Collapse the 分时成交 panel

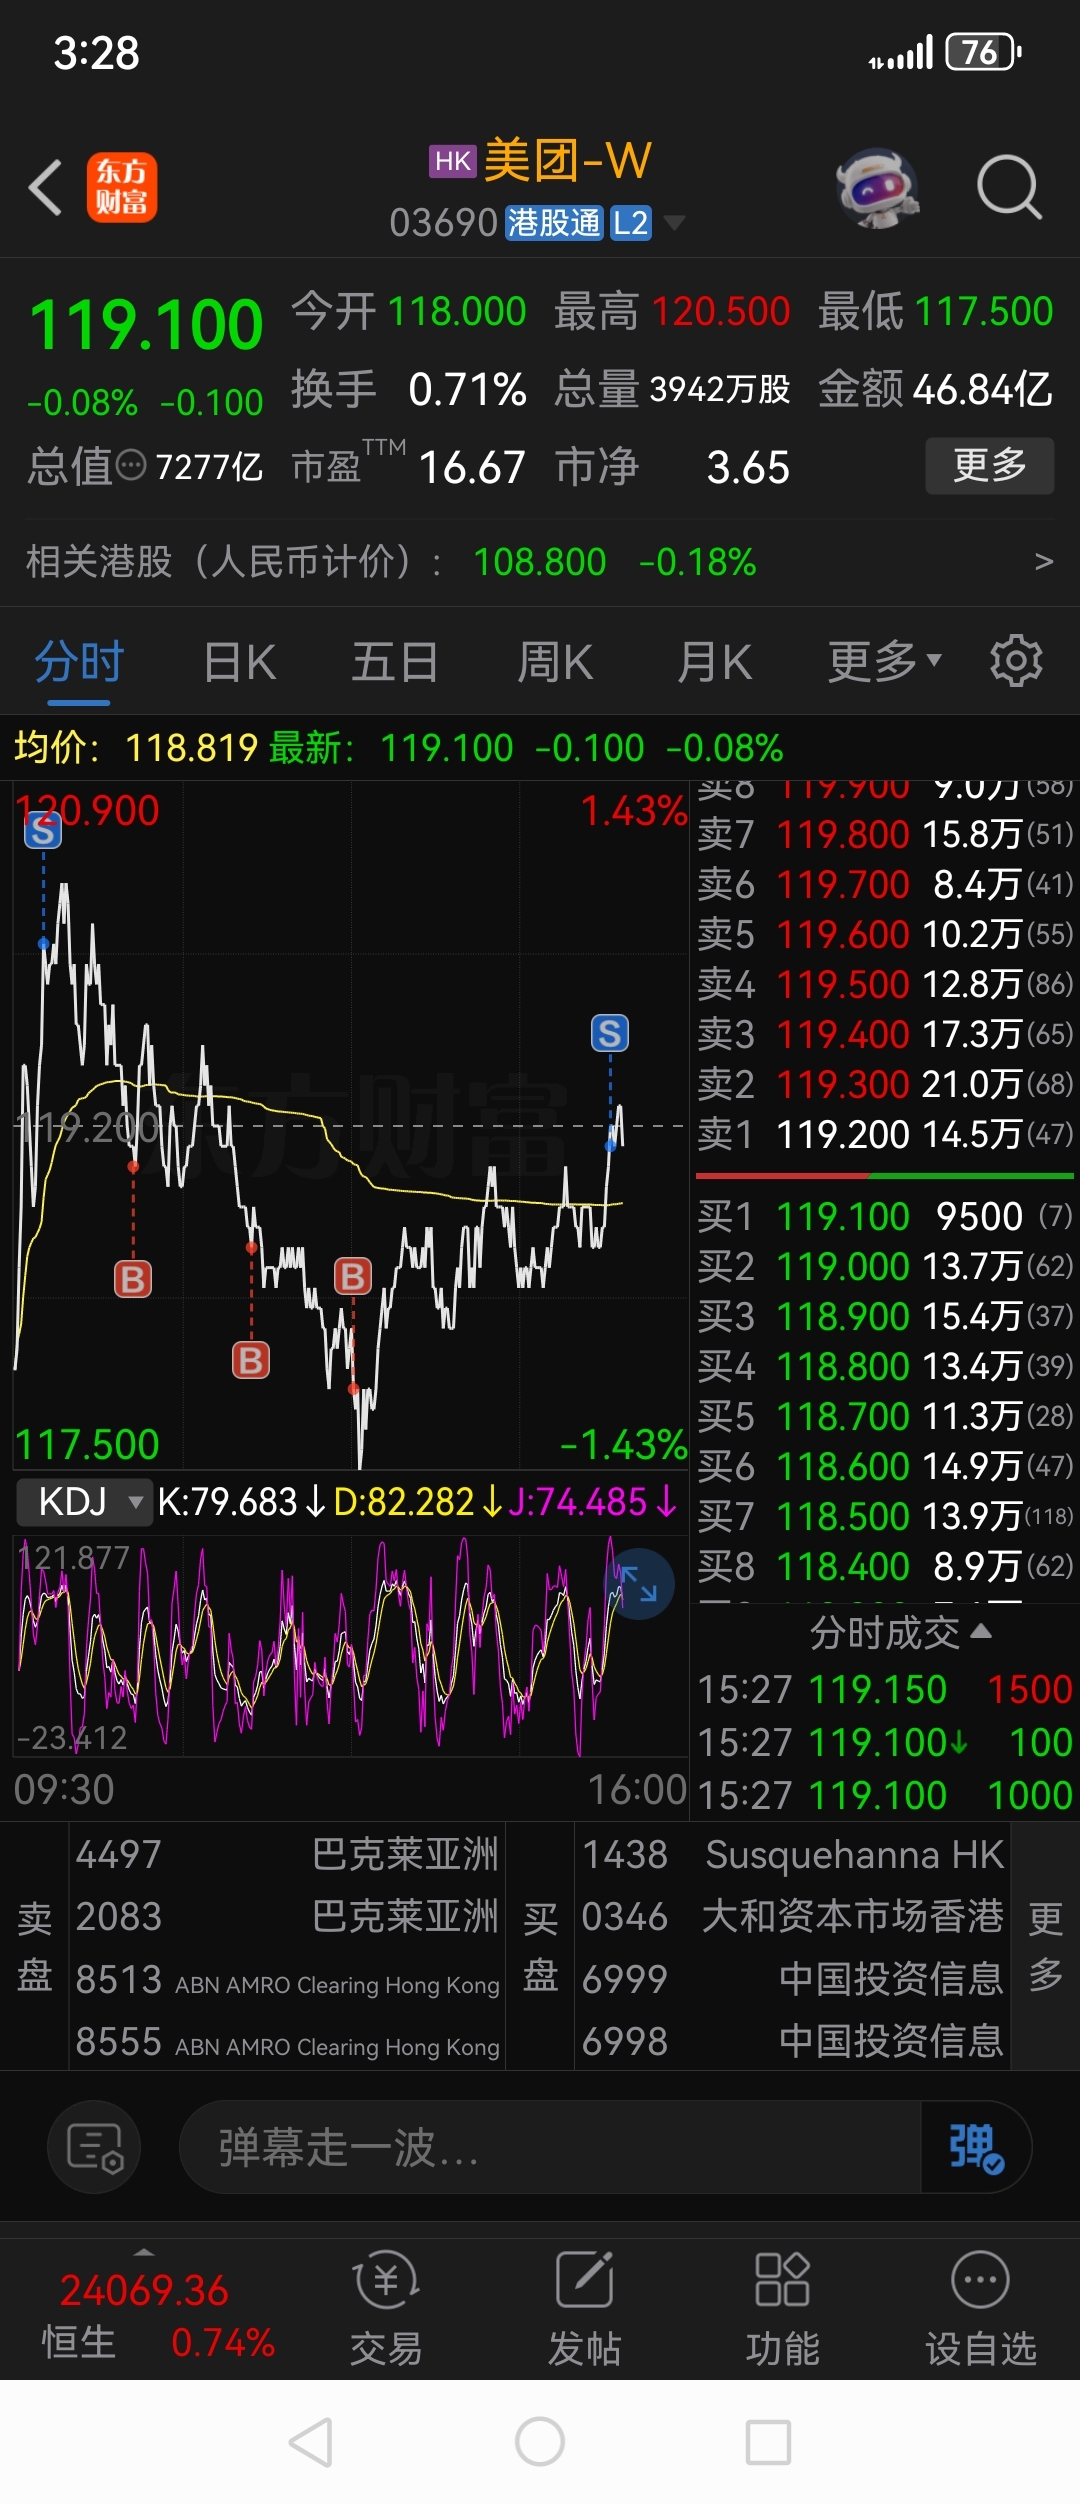900,1632
